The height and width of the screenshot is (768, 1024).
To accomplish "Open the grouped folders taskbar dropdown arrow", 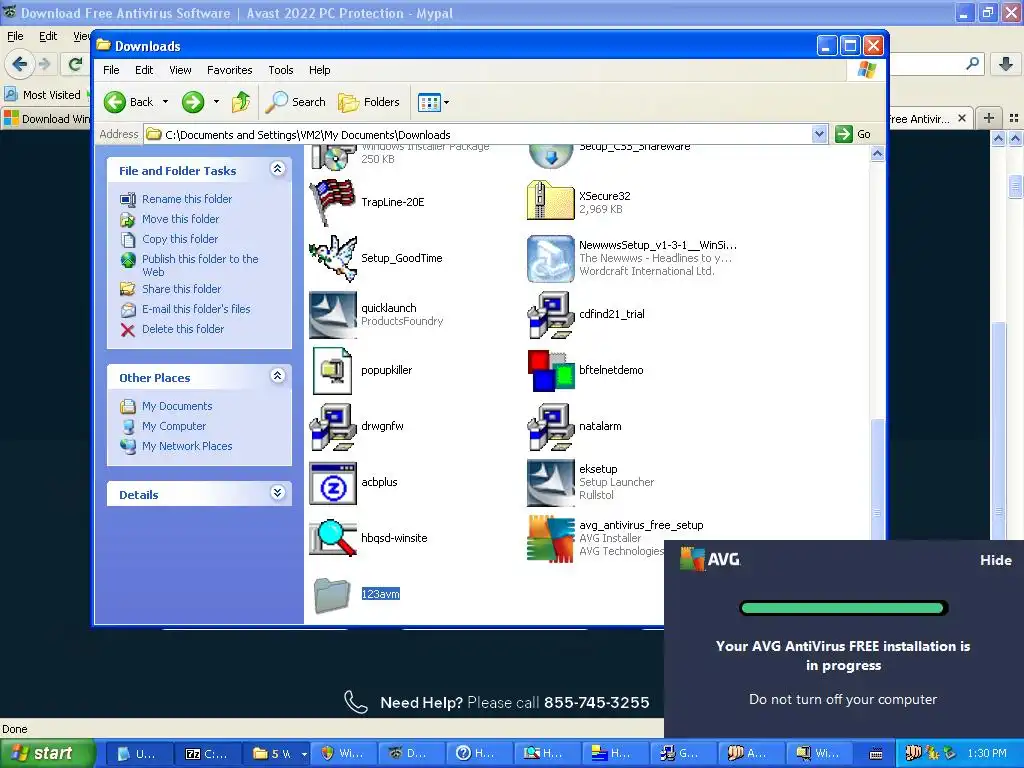I will click(x=304, y=754).
